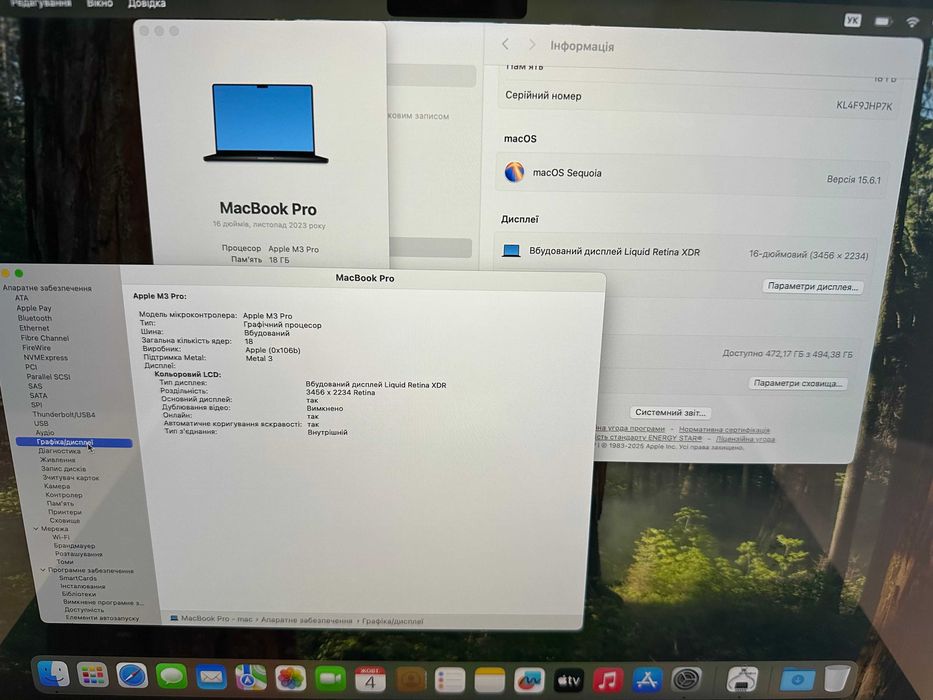Click Wi-Fi icon in menu bar
The width and height of the screenshot is (933, 700).
click(912, 22)
